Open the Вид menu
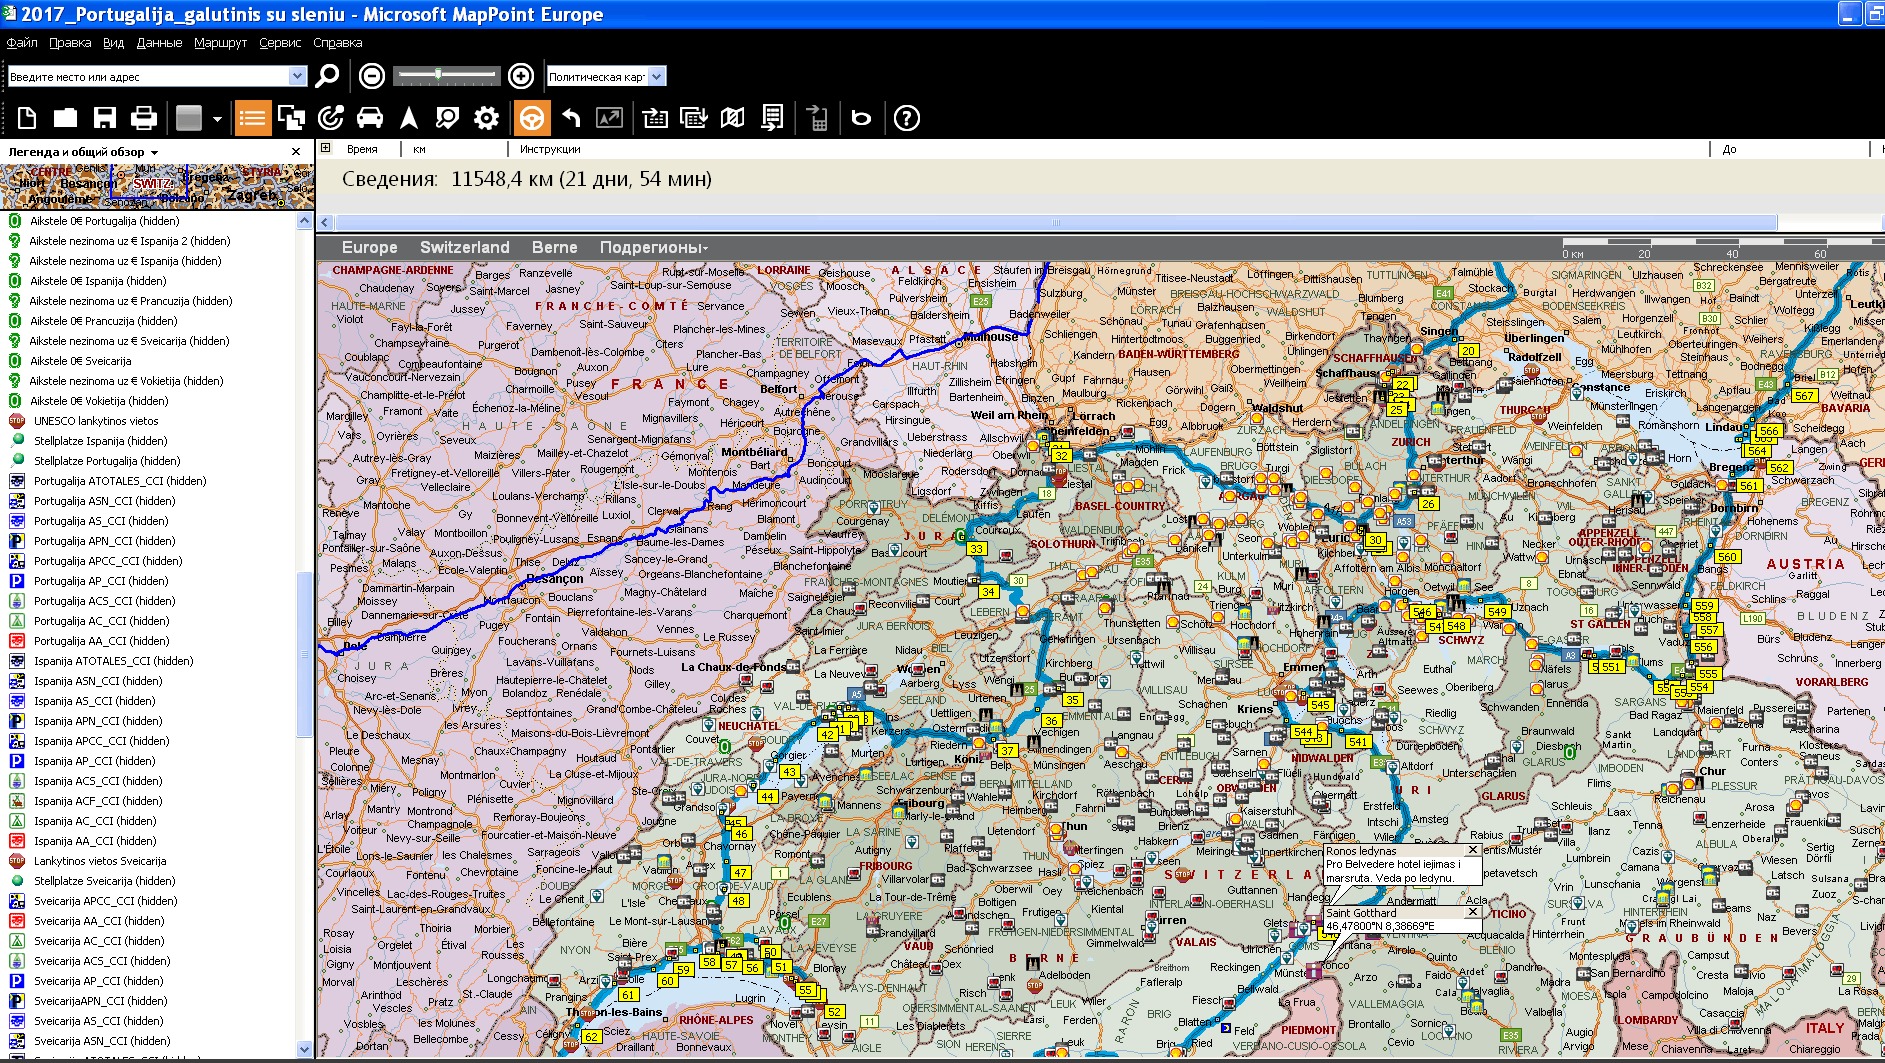The width and height of the screenshot is (1885, 1063). (114, 43)
